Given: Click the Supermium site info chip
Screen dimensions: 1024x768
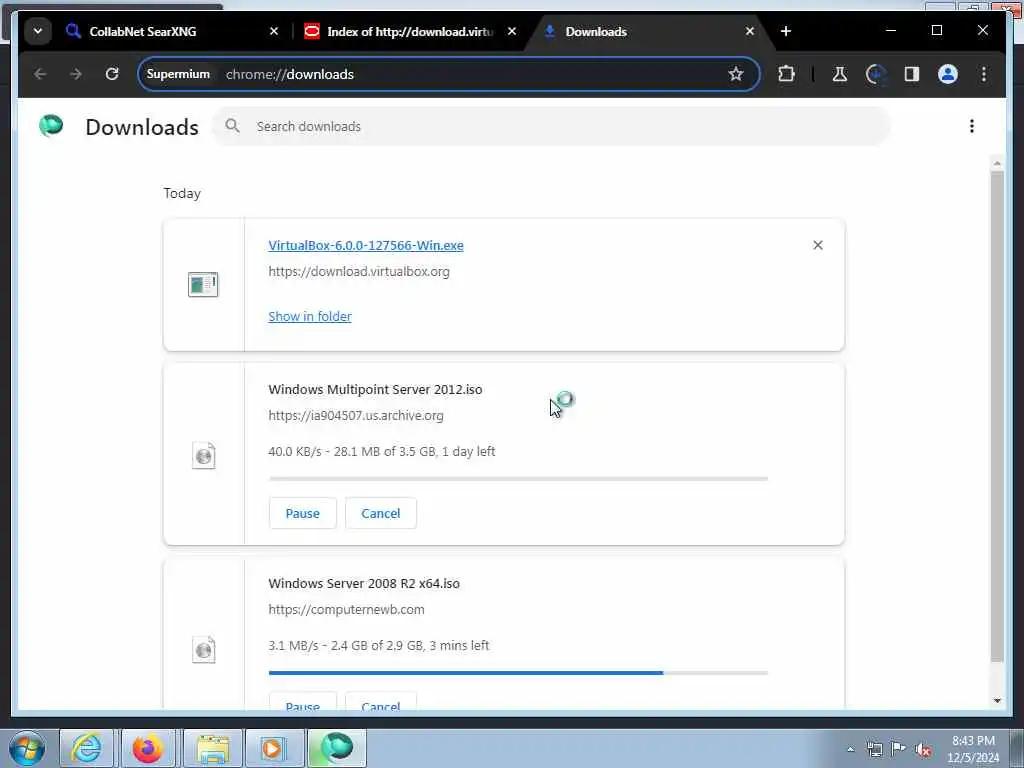Looking at the screenshot, I should click(178, 74).
